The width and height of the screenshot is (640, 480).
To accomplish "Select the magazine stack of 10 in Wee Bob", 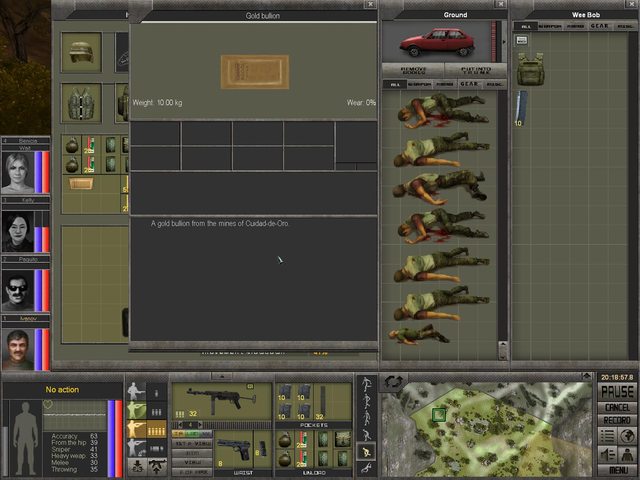I will pos(522,108).
